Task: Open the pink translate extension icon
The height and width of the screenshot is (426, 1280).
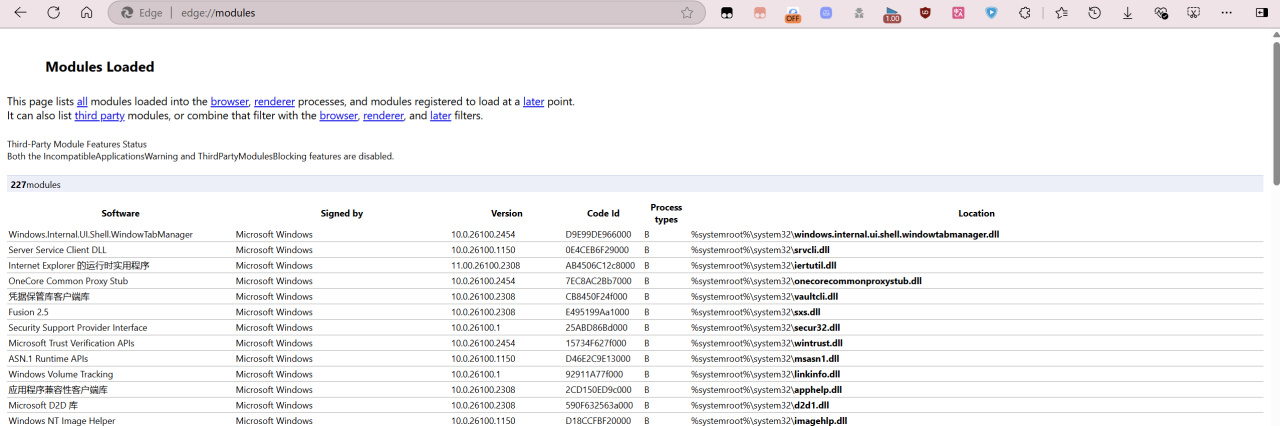Action: click(x=958, y=13)
